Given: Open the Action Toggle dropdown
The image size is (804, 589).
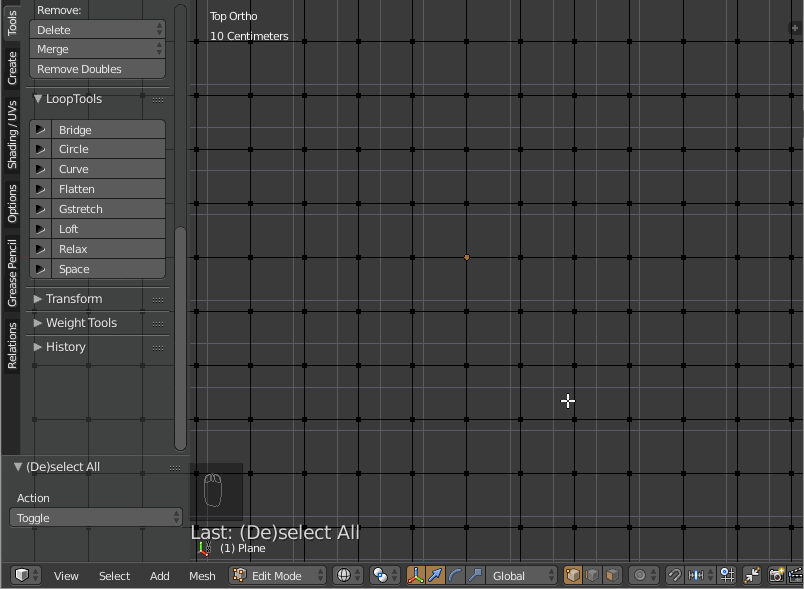Looking at the screenshot, I should point(96,518).
